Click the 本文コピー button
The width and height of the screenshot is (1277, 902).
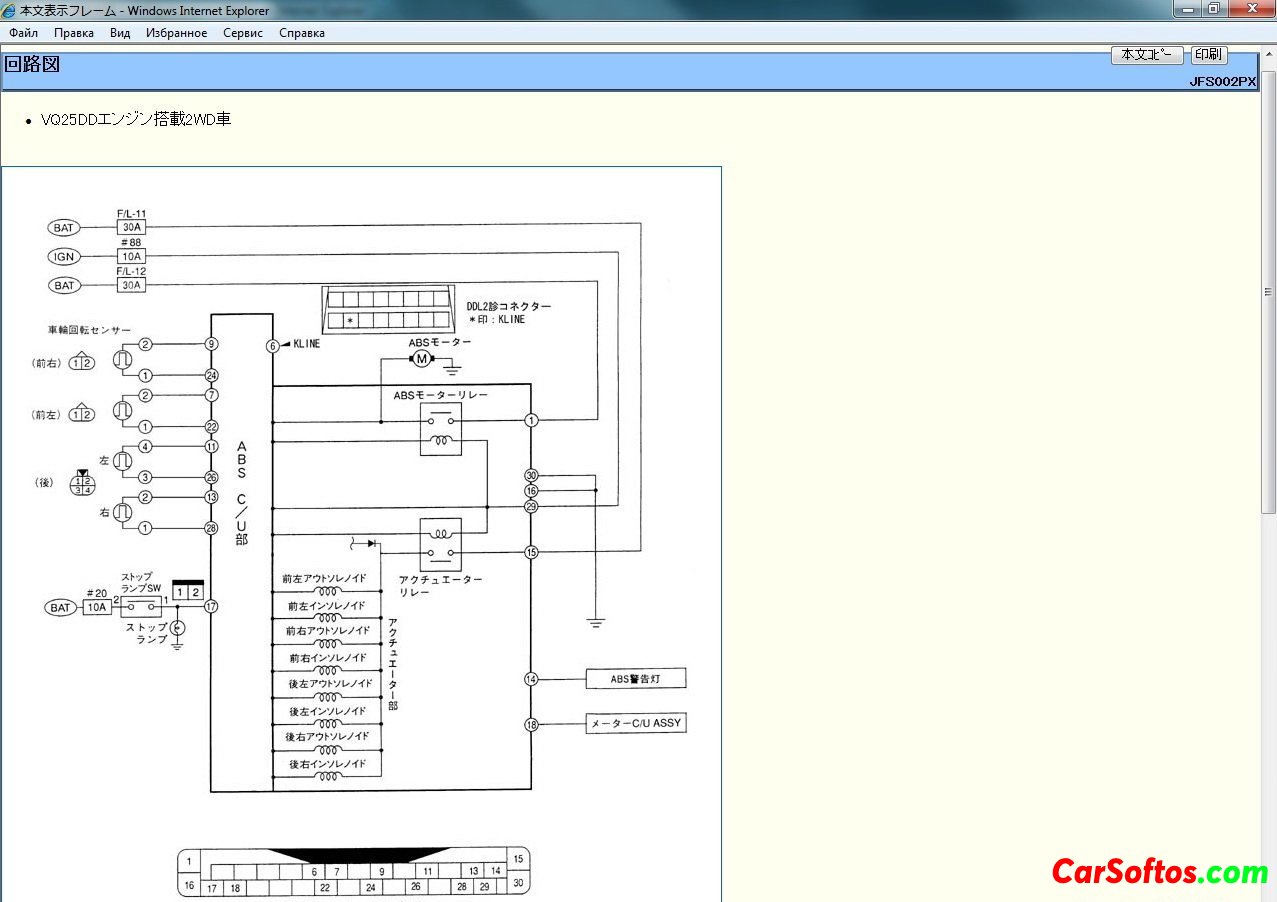pyautogui.click(x=1147, y=56)
